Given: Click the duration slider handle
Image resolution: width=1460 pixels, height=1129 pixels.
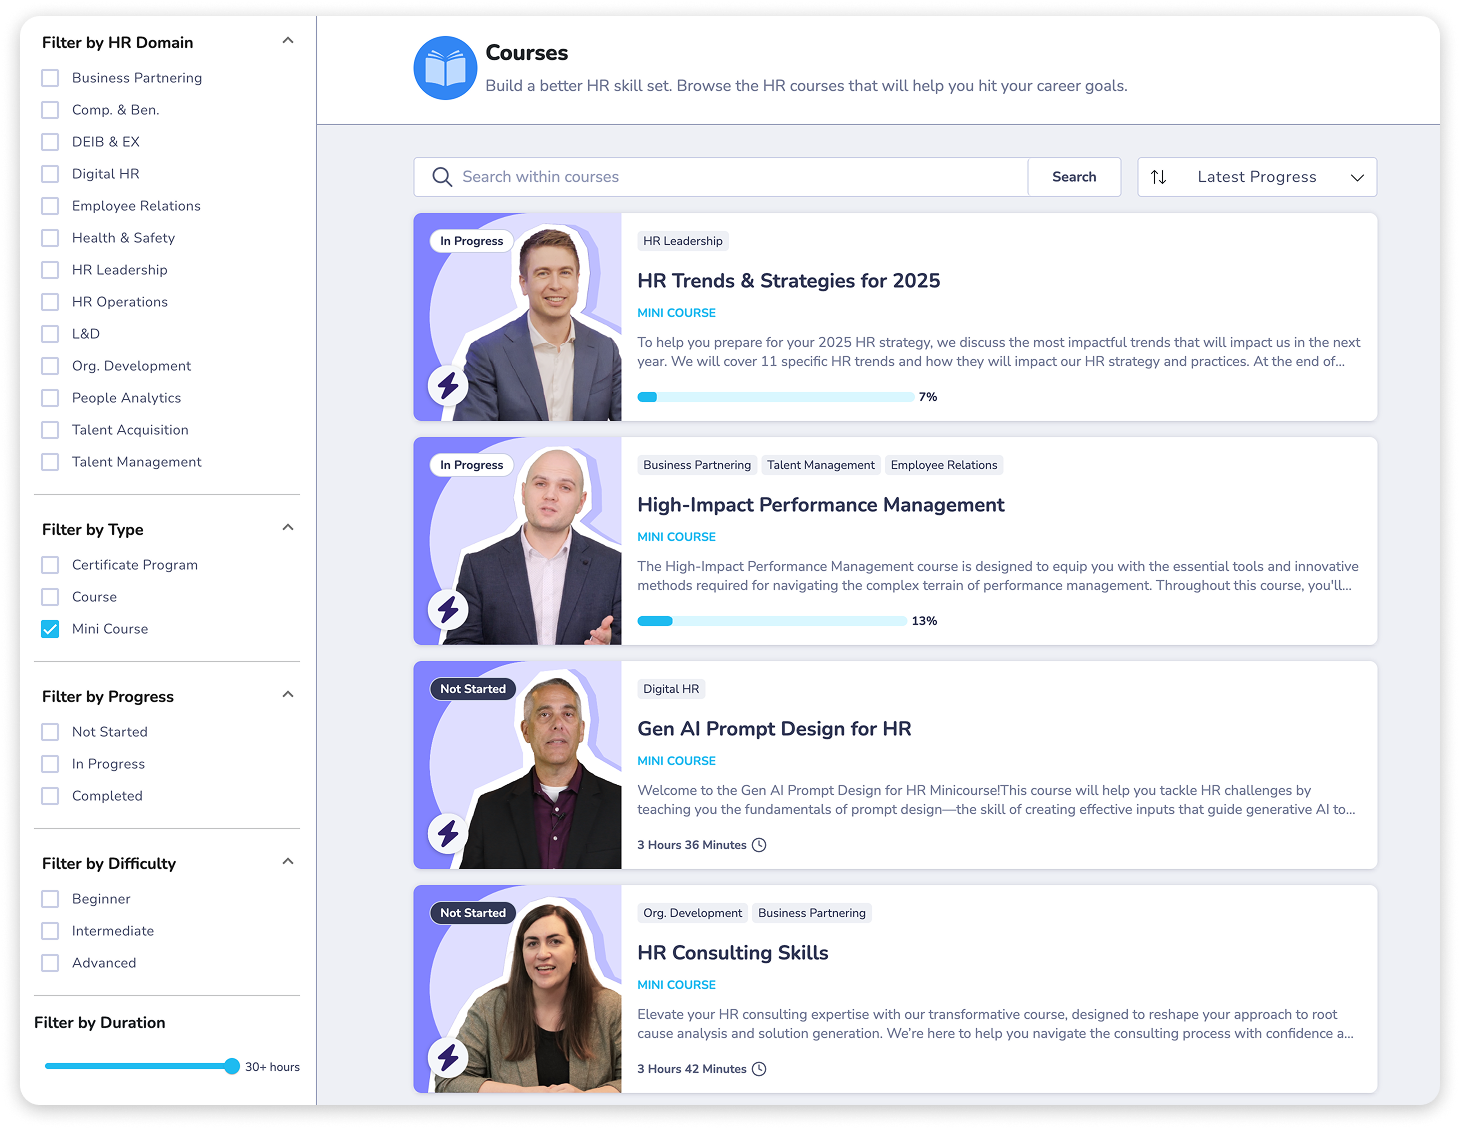Looking at the screenshot, I should 232,1066.
